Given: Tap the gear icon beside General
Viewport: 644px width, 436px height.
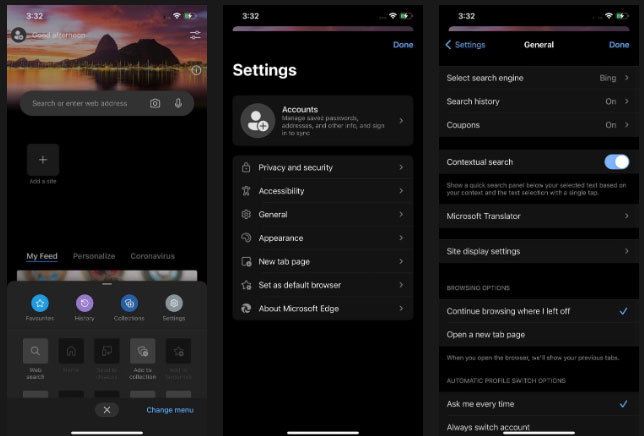Looking at the screenshot, I should tap(246, 214).
